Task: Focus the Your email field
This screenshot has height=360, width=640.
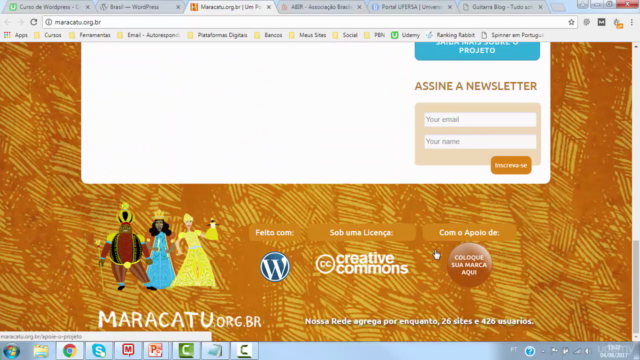Action: (480, 120)
